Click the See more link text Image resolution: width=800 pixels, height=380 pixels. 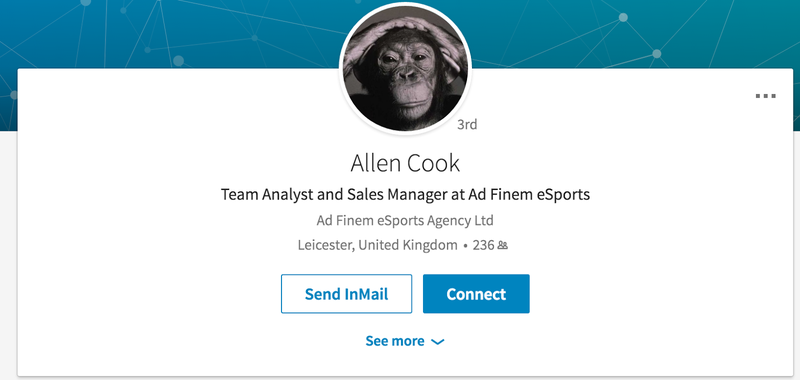pyautogui.click(x=395, y=341)
